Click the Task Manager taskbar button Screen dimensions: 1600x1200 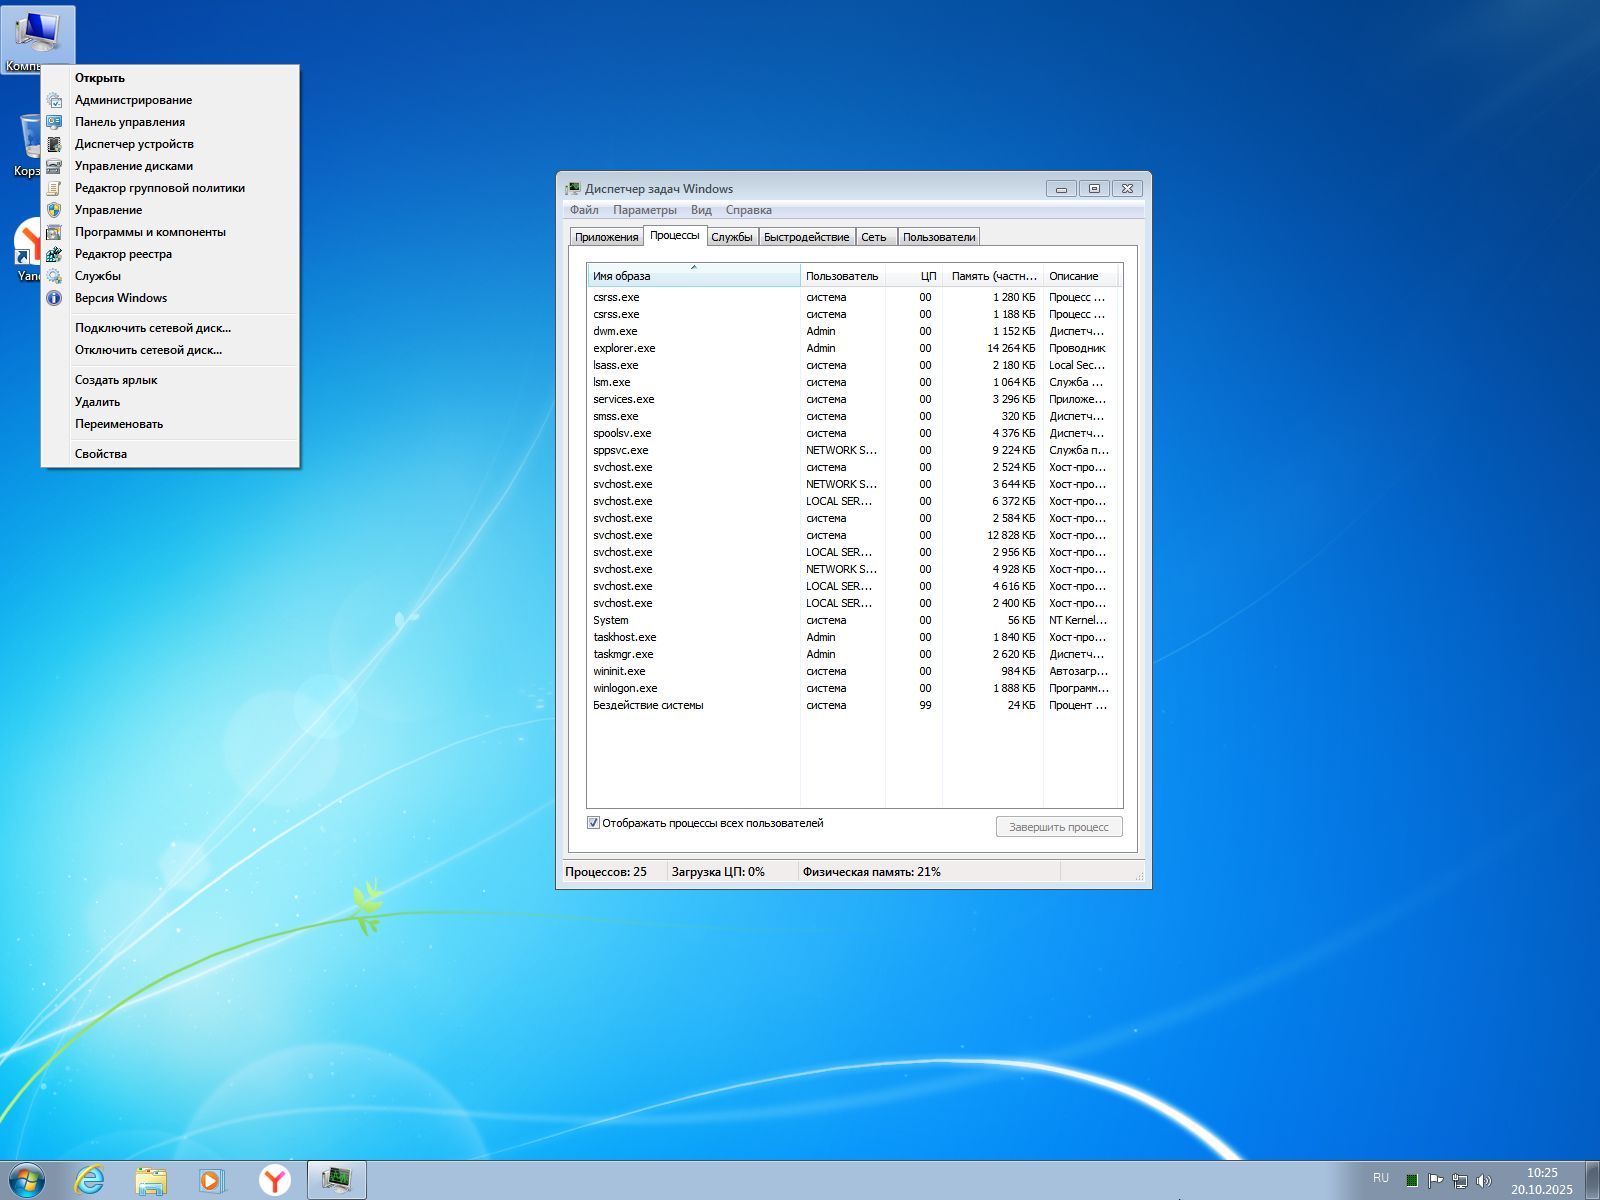click(337, 1180)
